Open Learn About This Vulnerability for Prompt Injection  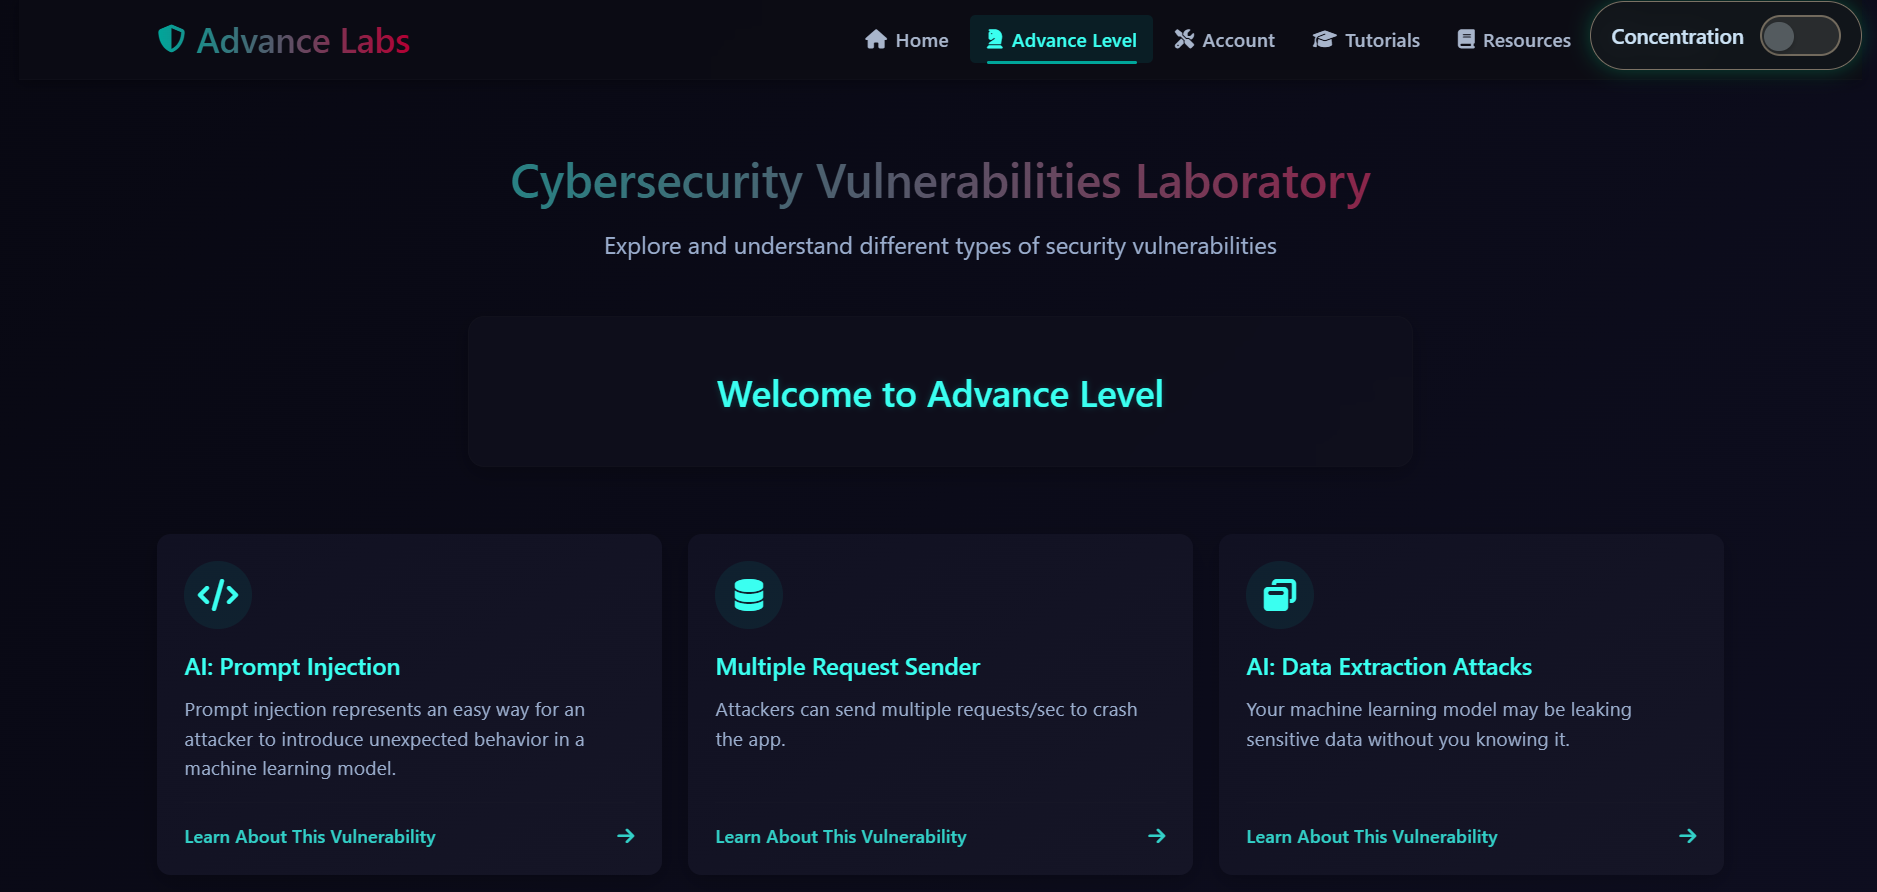[310, 837]
